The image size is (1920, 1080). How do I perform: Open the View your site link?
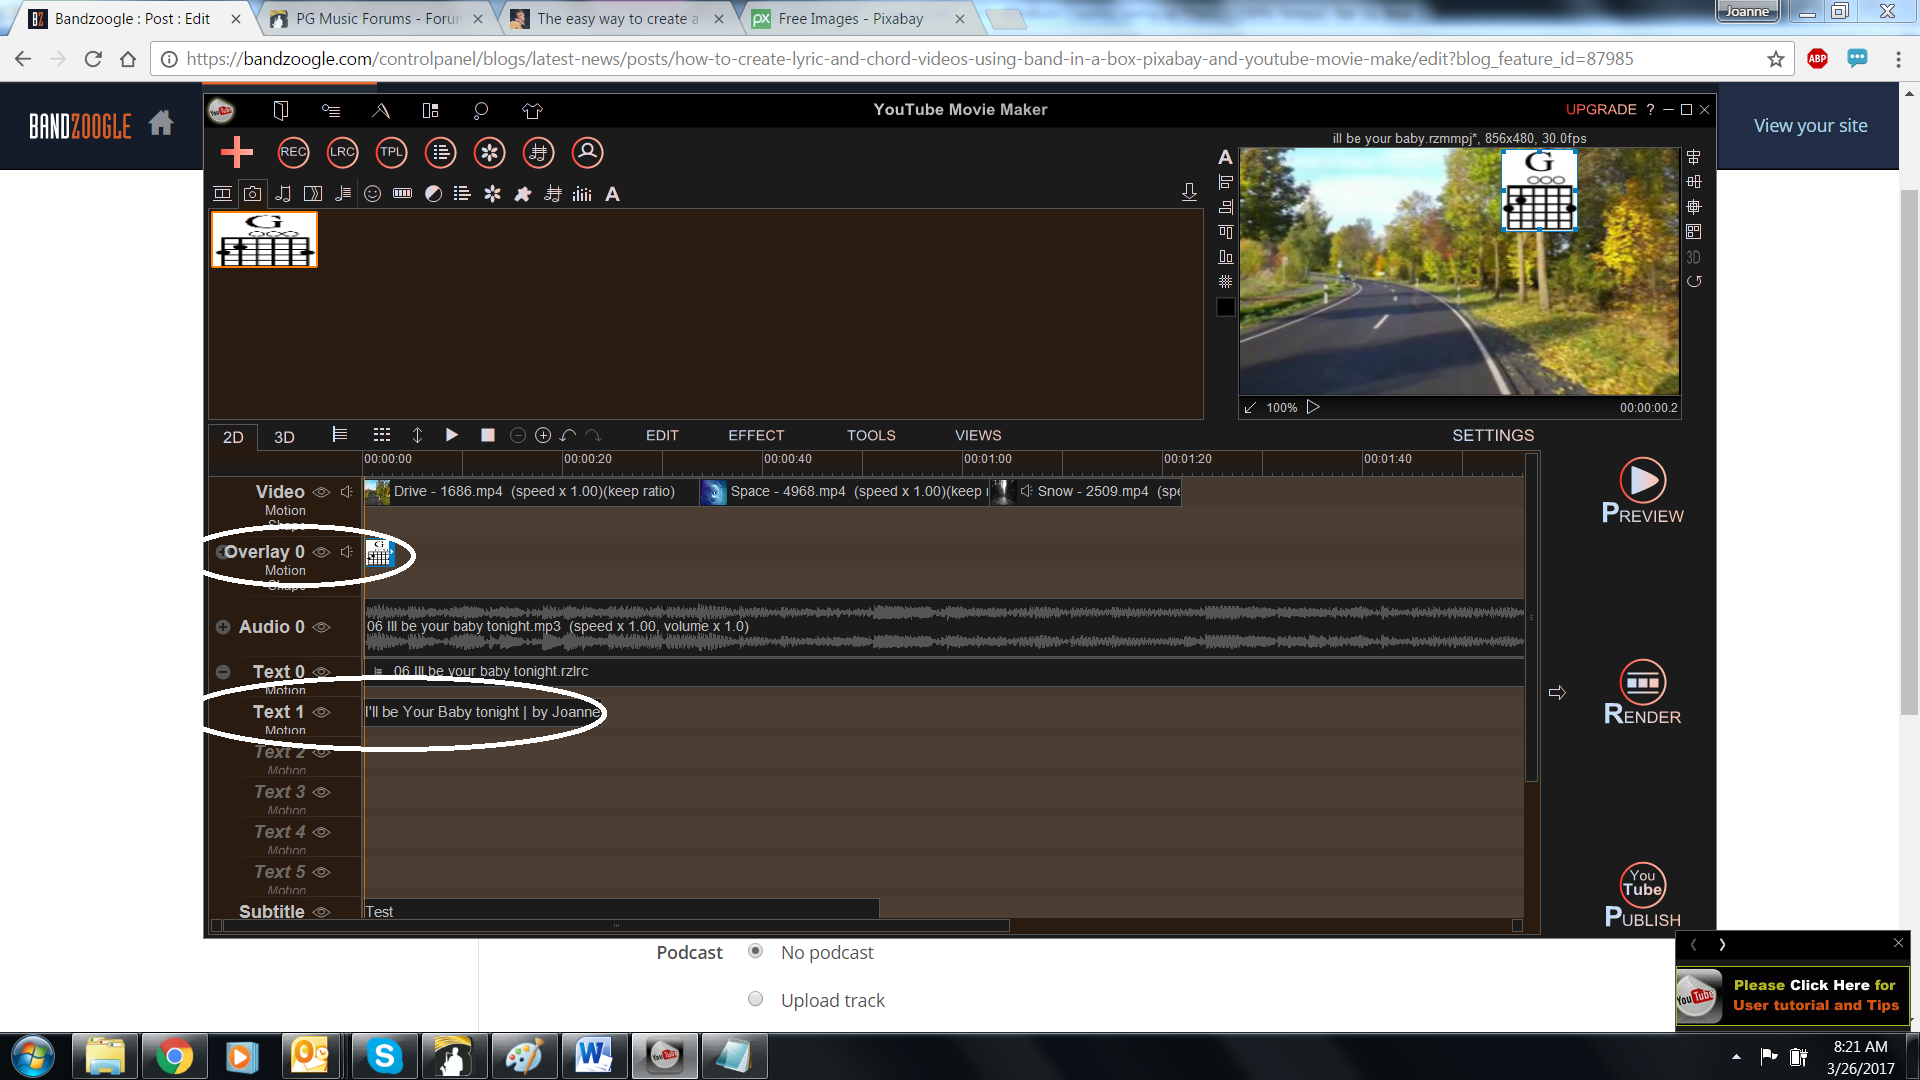[1810, 125]
